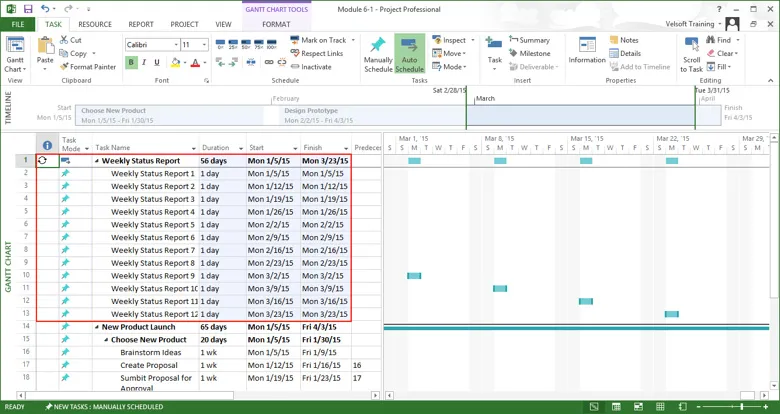Click the Manually Schedule pushpin icon

tap(378, 46)
